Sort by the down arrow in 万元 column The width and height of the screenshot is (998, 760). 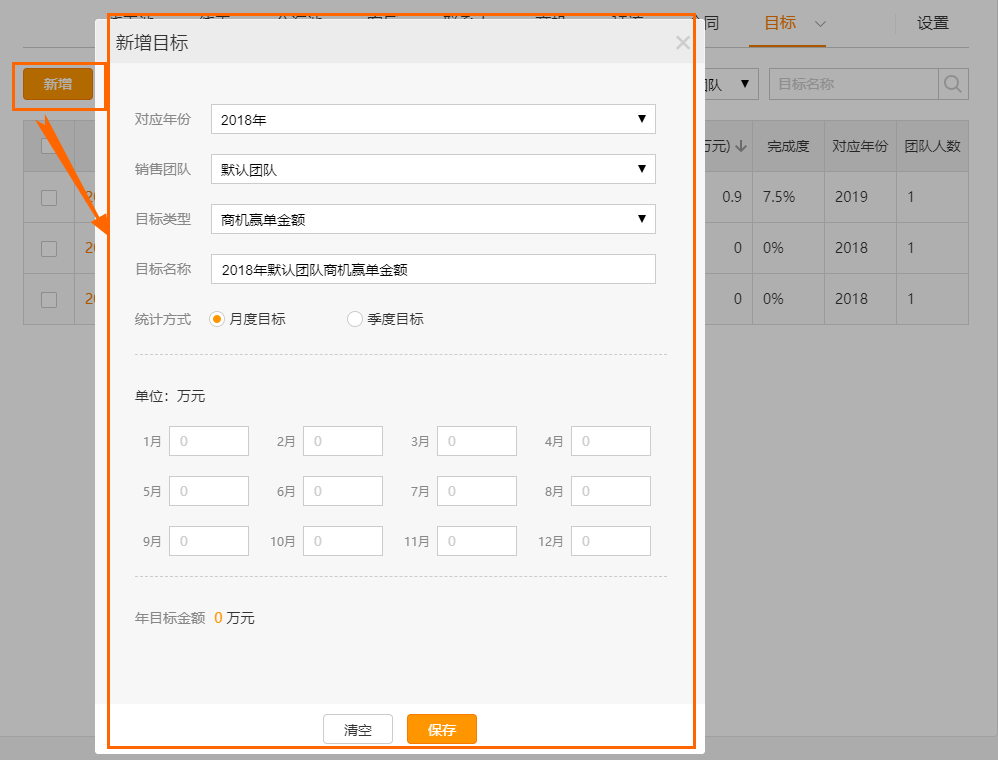pos(741,146)
